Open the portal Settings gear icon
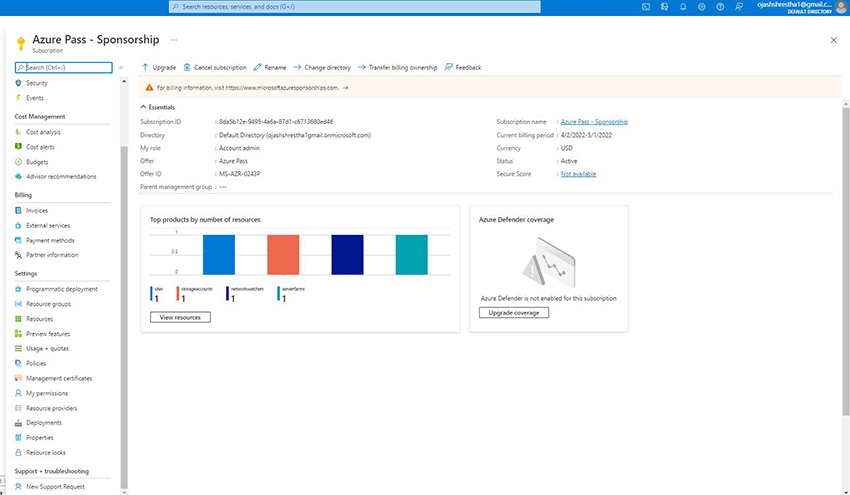The height and width of the screenshot is (495, 850). 701,7
